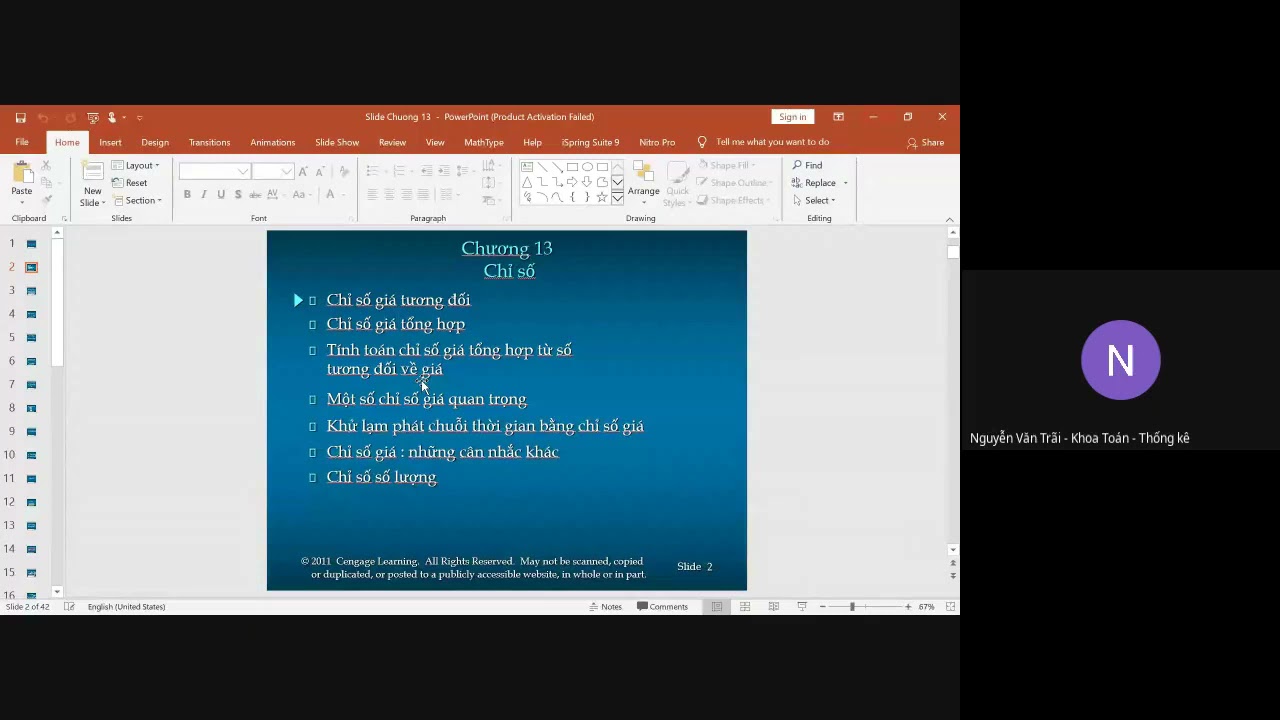
Task: Select slide 10 thumbnail
Action: pyautogui.click(x=31, y=455)
